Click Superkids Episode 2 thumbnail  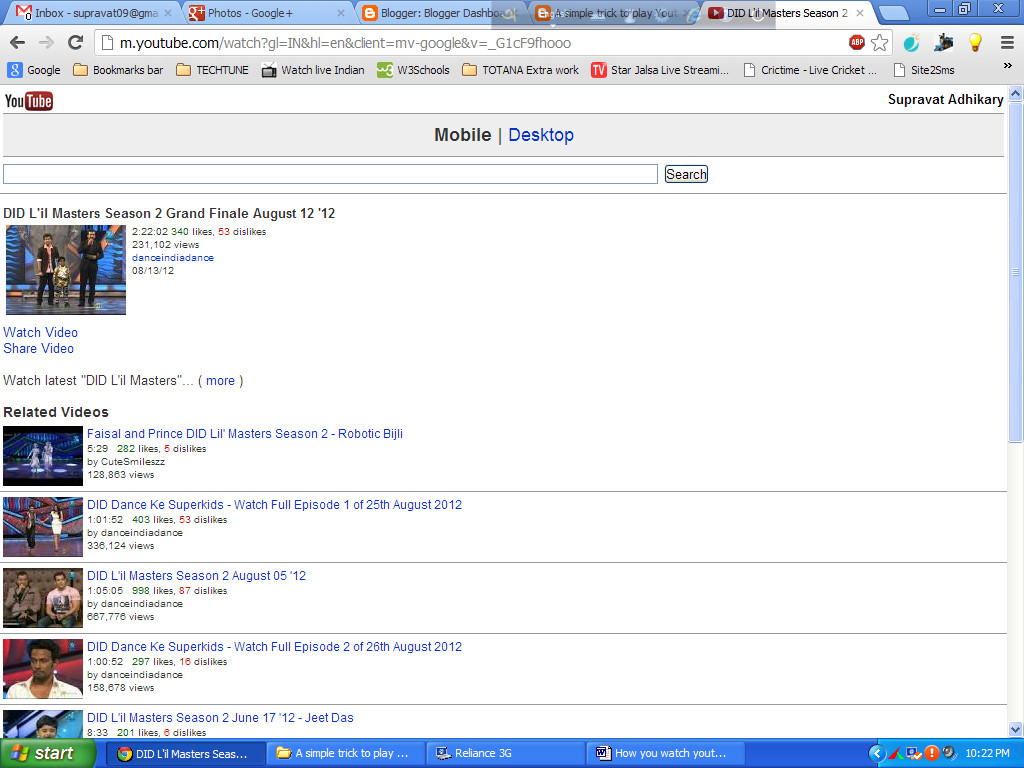43,669
